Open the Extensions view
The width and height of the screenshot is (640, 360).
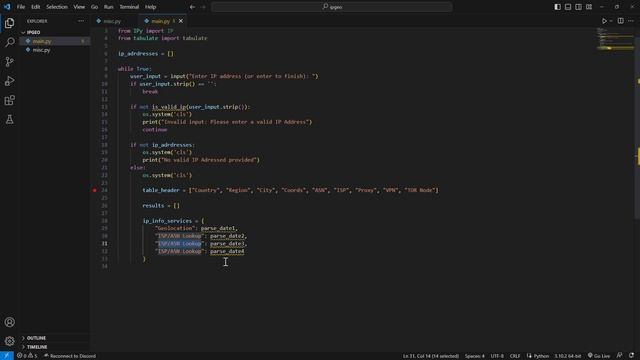(9, 100)
